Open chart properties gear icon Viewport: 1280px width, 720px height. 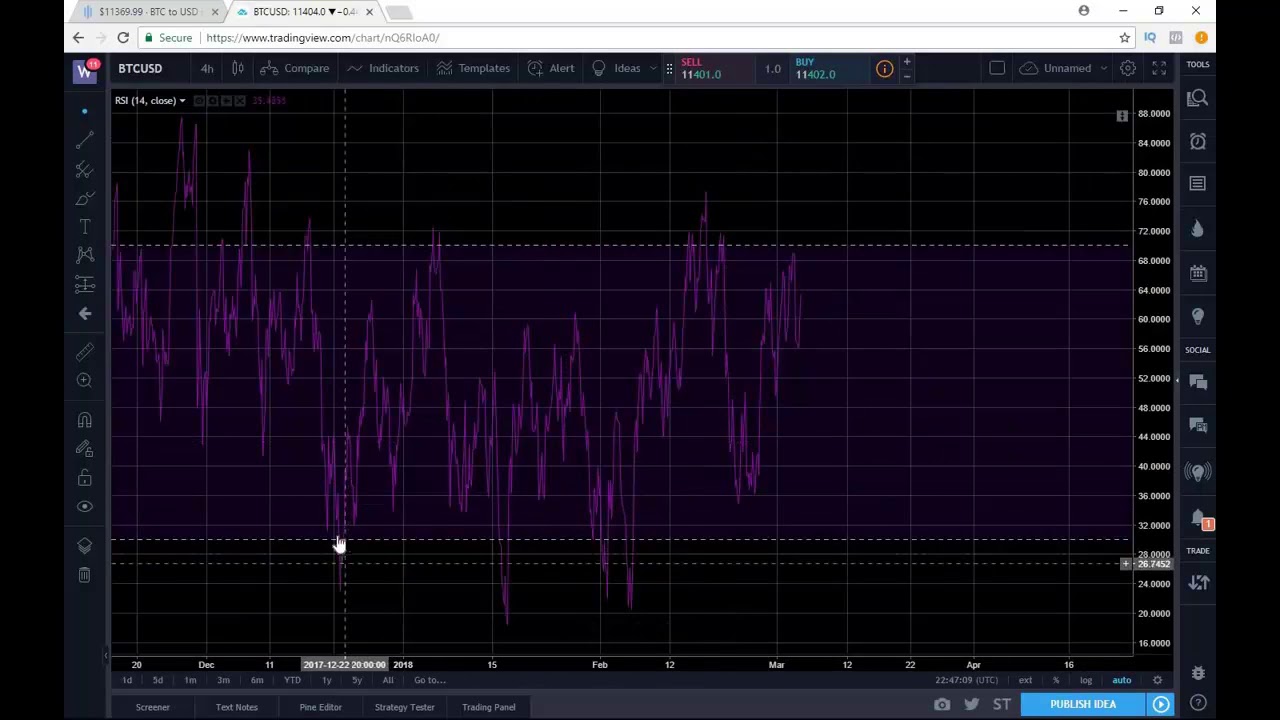pyautogui.click(x=1128, y=68)
